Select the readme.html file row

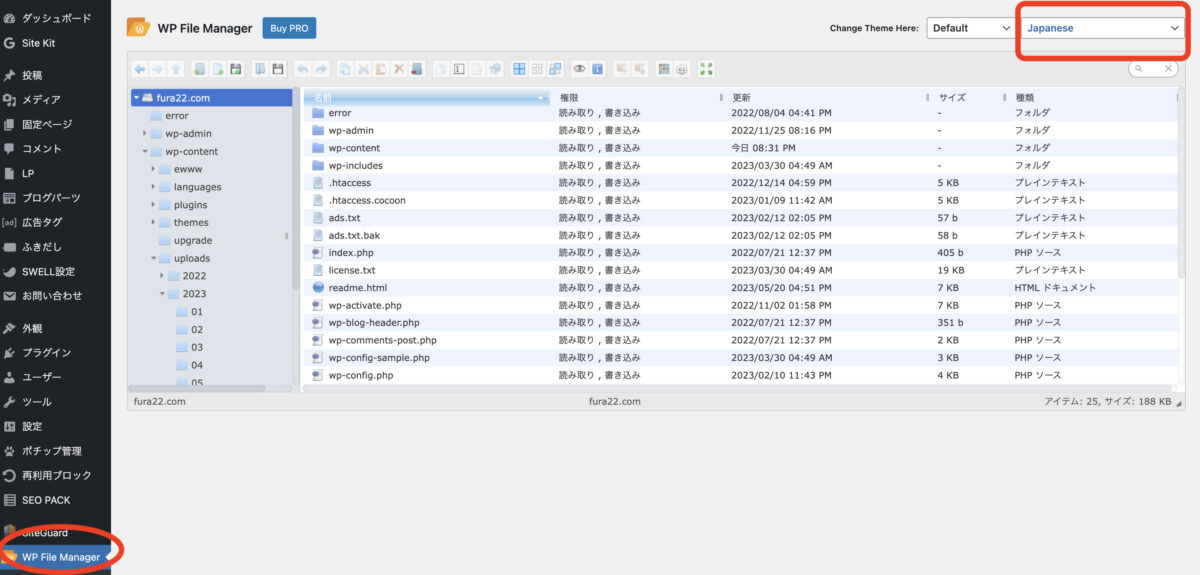click(x=742, y=287)
